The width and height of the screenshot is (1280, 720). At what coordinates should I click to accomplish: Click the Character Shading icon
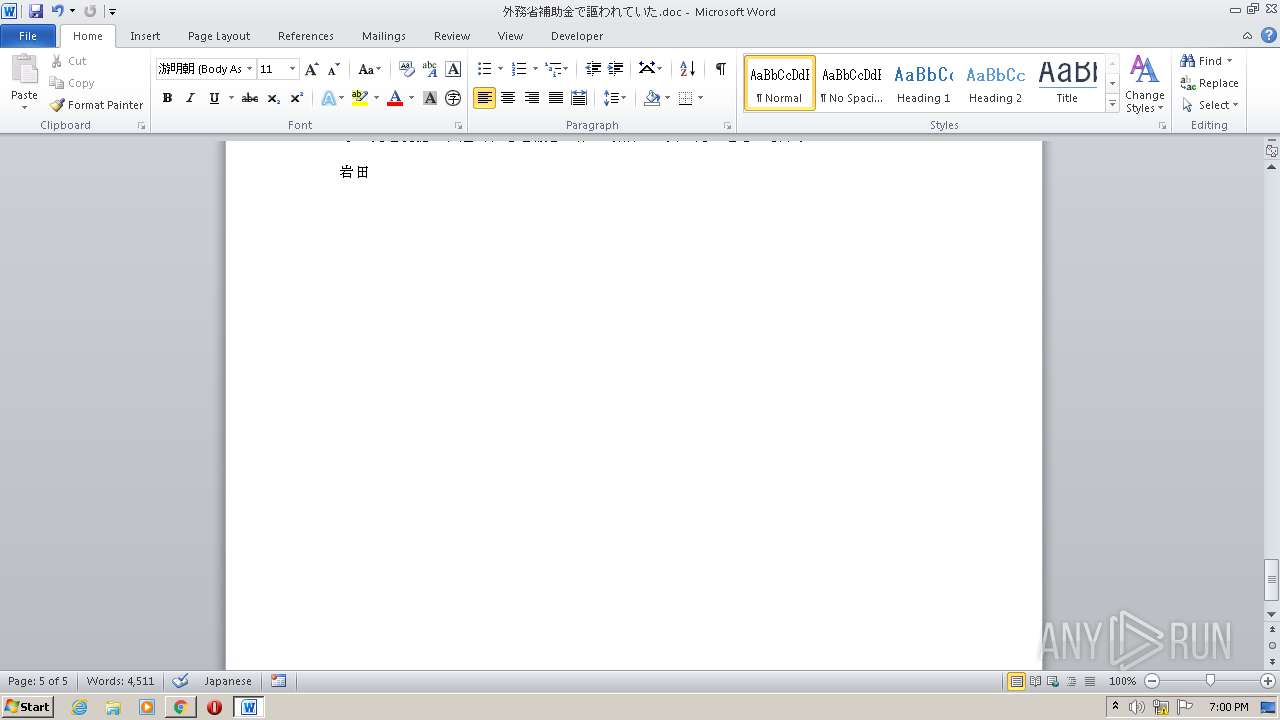point(430,98)
